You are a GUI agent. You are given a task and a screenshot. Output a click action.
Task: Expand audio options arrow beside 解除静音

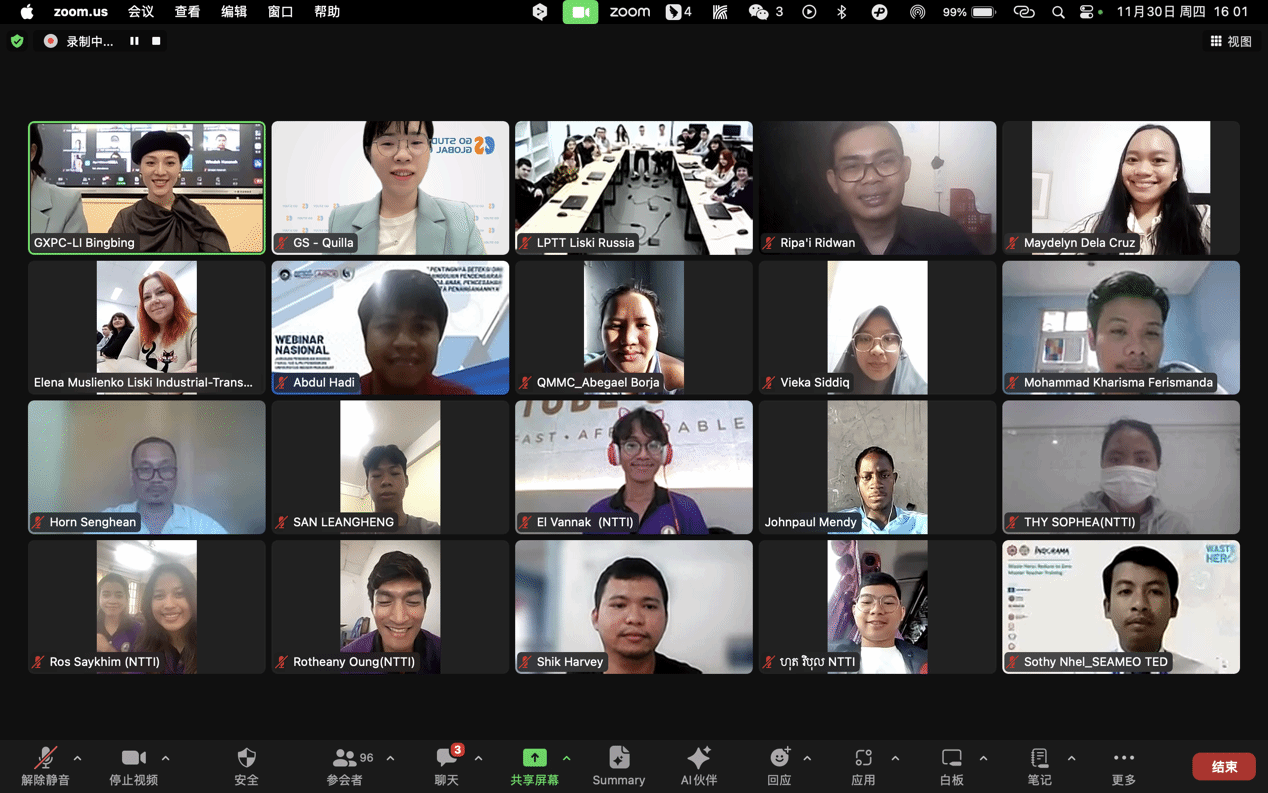(x=78, y=758)
